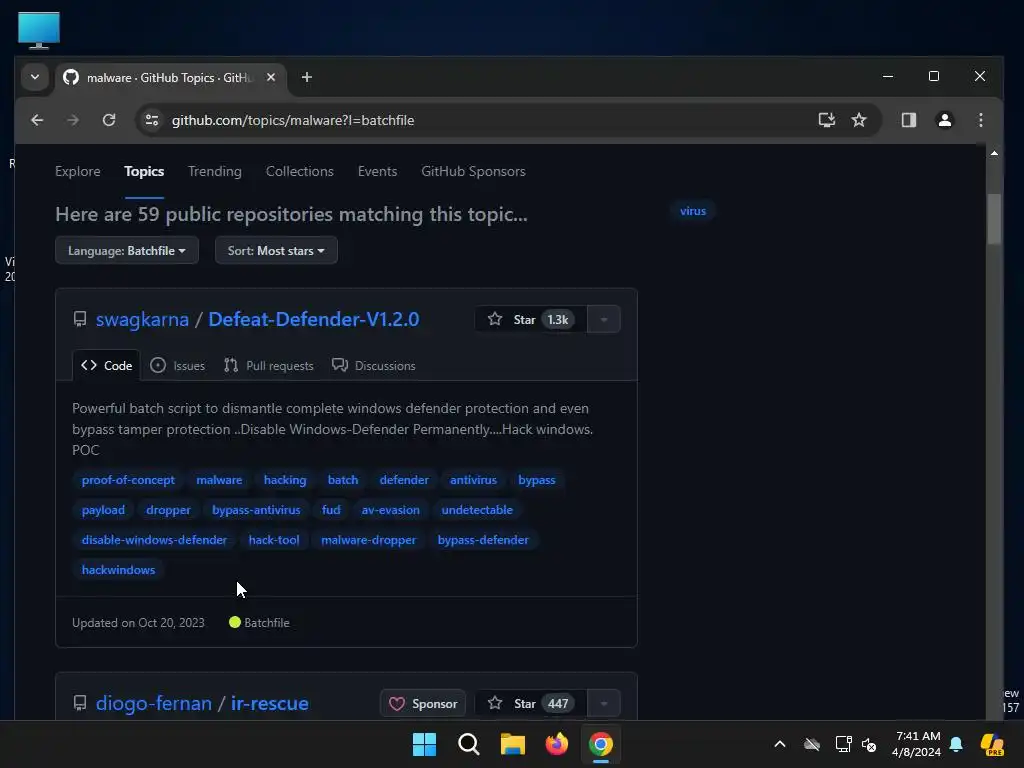Open swagkarna user profile link

tap(142, 319)
